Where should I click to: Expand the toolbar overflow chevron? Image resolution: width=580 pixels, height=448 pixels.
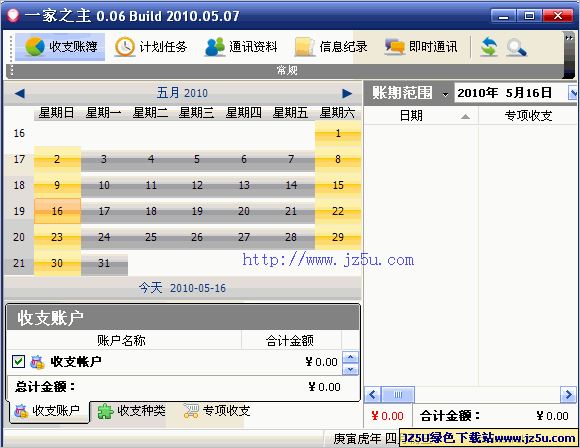click(569, 38)
